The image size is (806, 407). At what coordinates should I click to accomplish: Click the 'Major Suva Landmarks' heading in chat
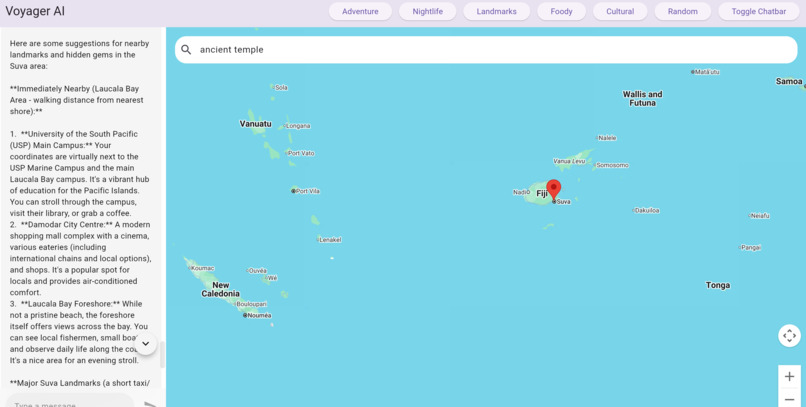click(63, 383)
